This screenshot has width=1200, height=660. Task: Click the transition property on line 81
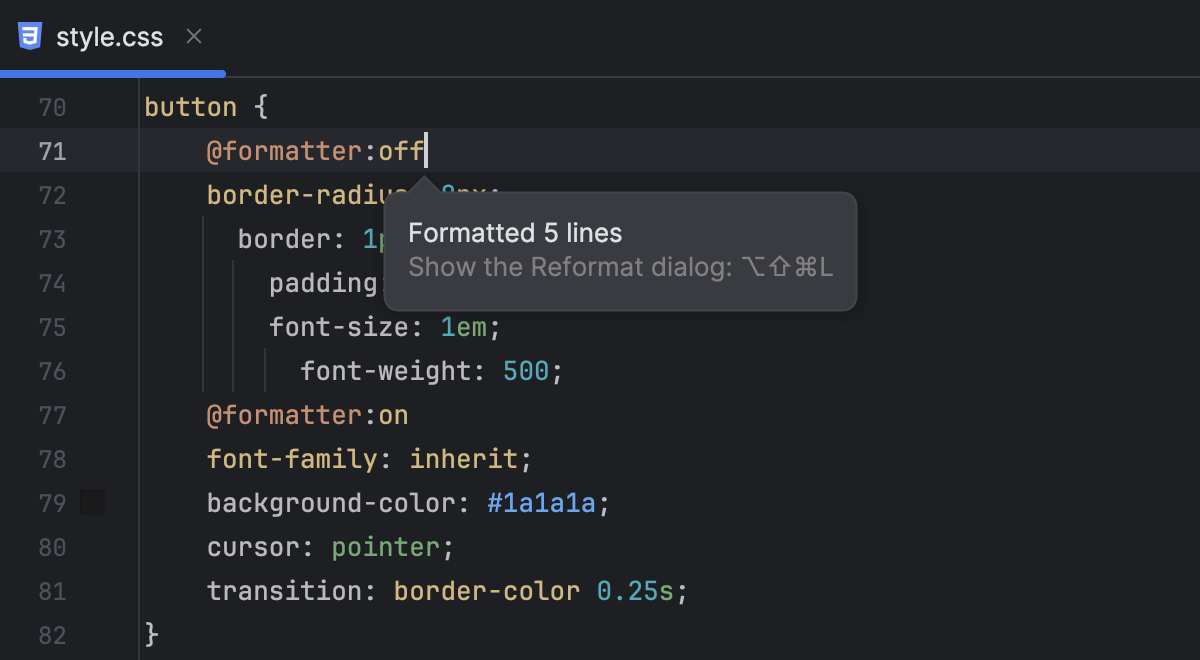point(271,590)
